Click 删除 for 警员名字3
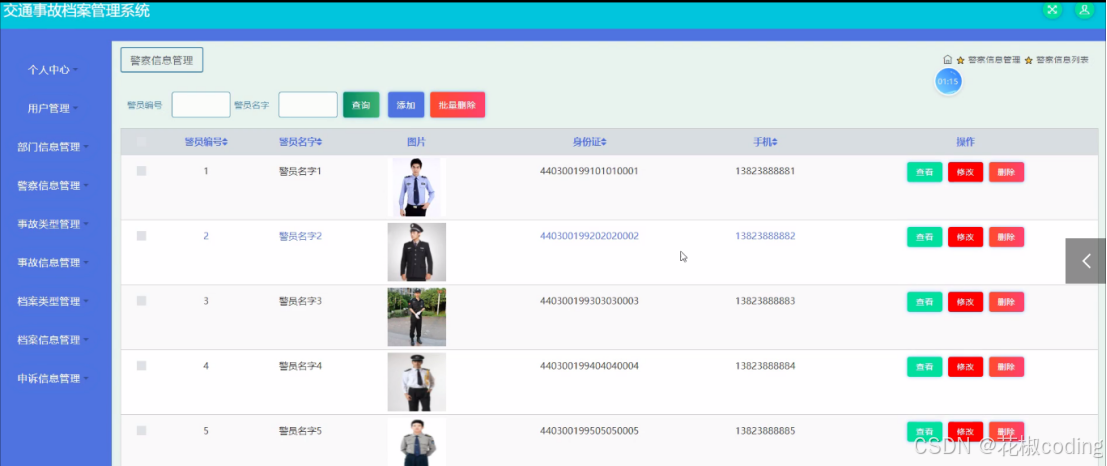Viewport: 1107px width, 466px height. tap(1006, 301)
